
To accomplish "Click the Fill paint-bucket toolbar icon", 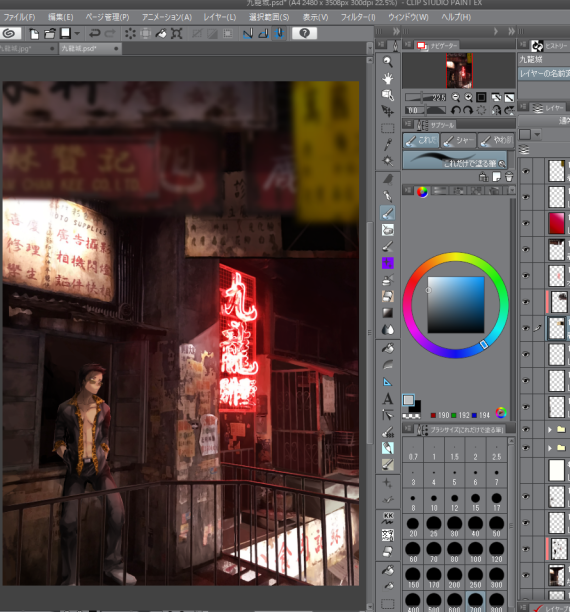I will click(x=161, y=34).
